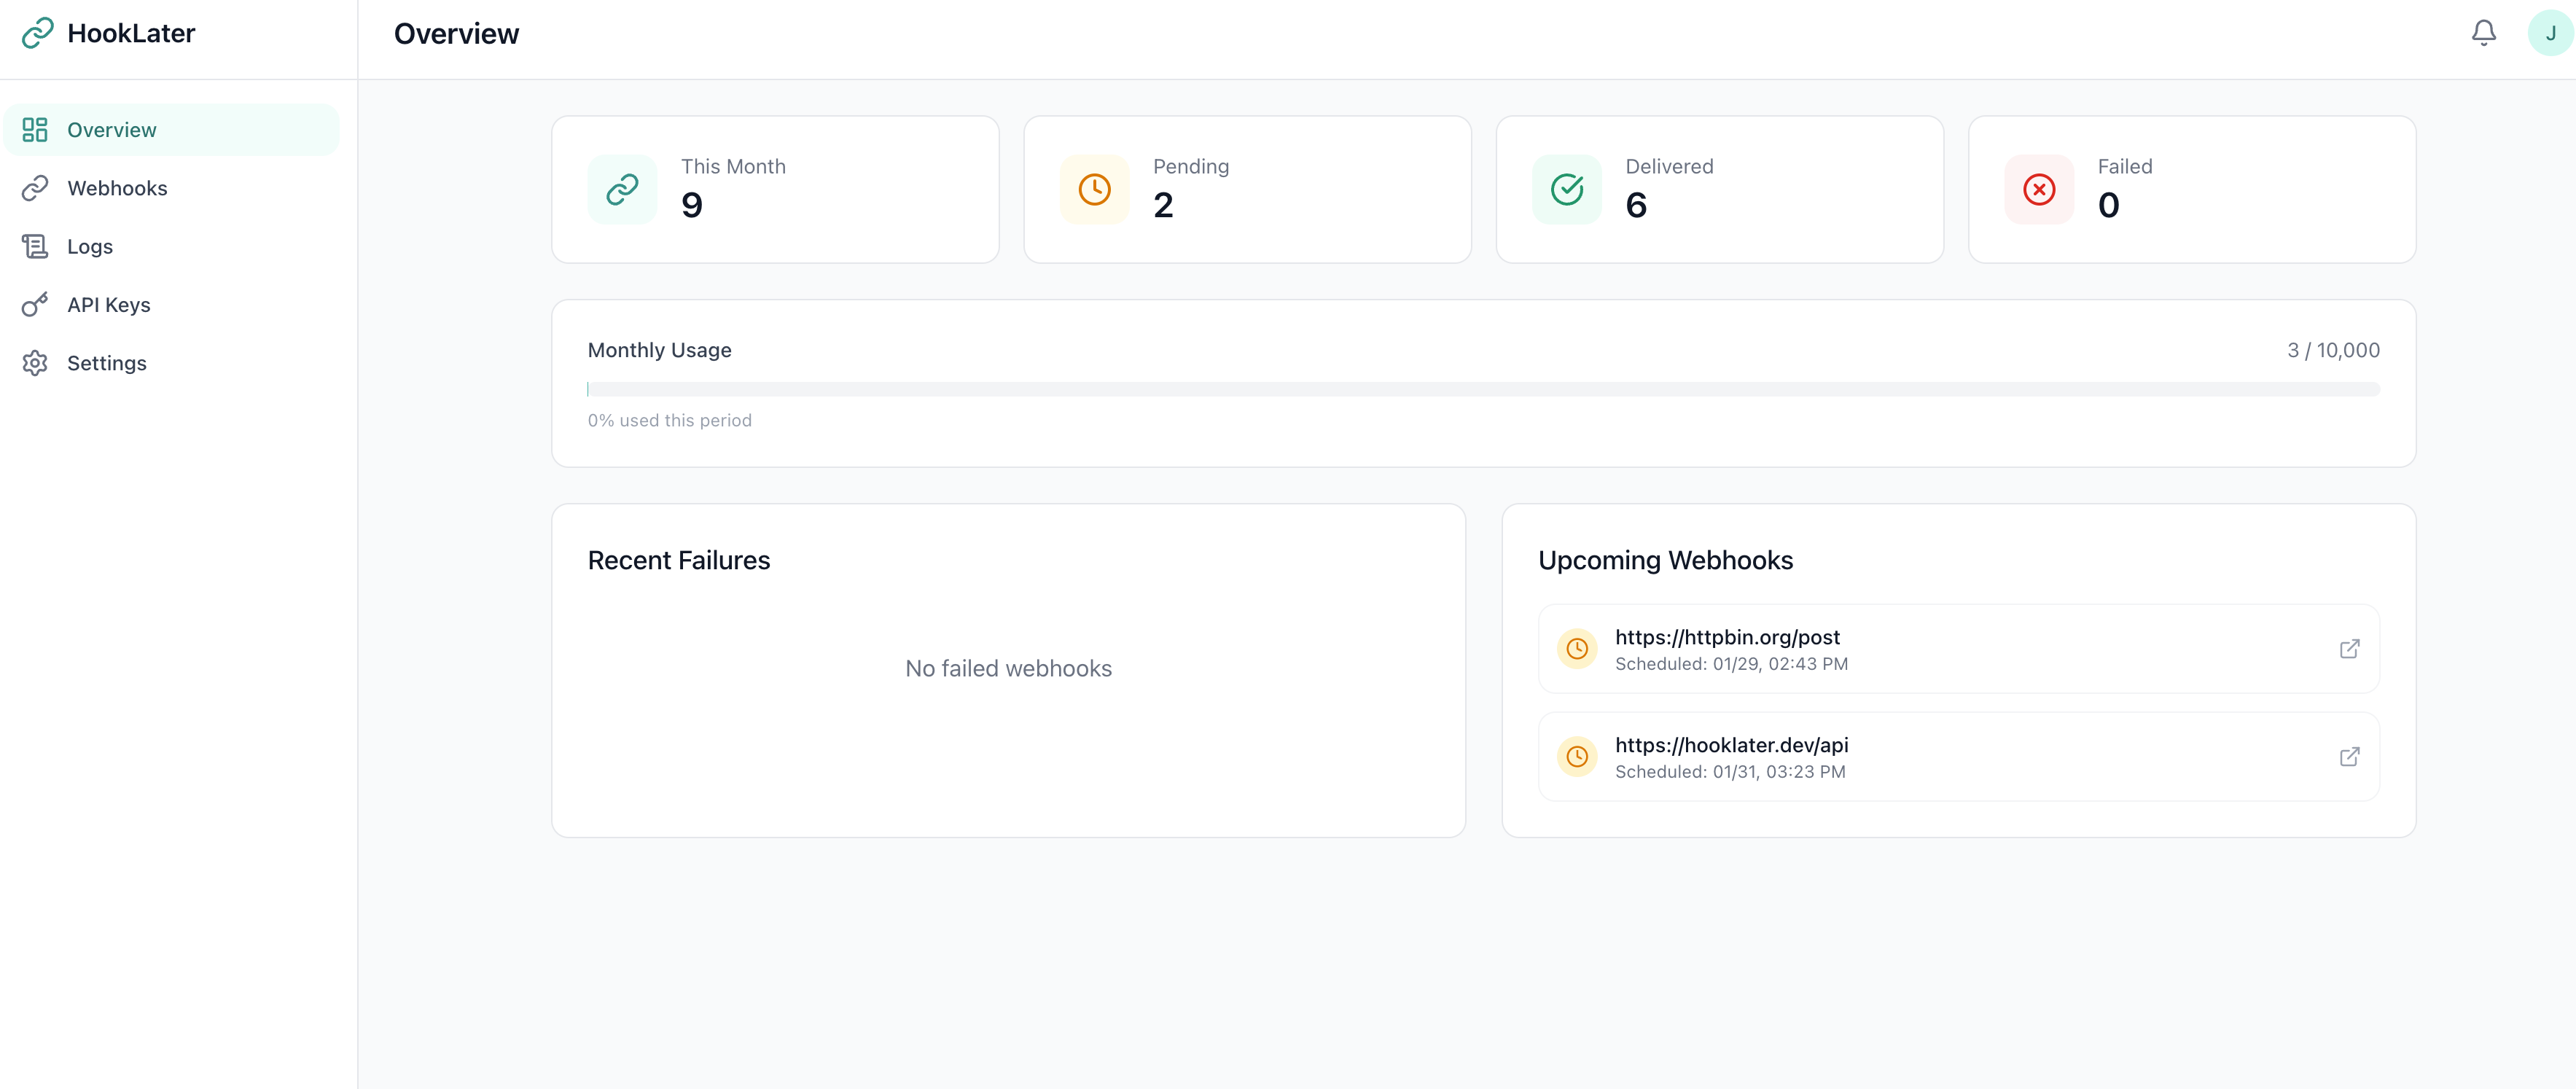
Task: Open the Webhooks section in sidebar
Action: [x=117, y=187]
